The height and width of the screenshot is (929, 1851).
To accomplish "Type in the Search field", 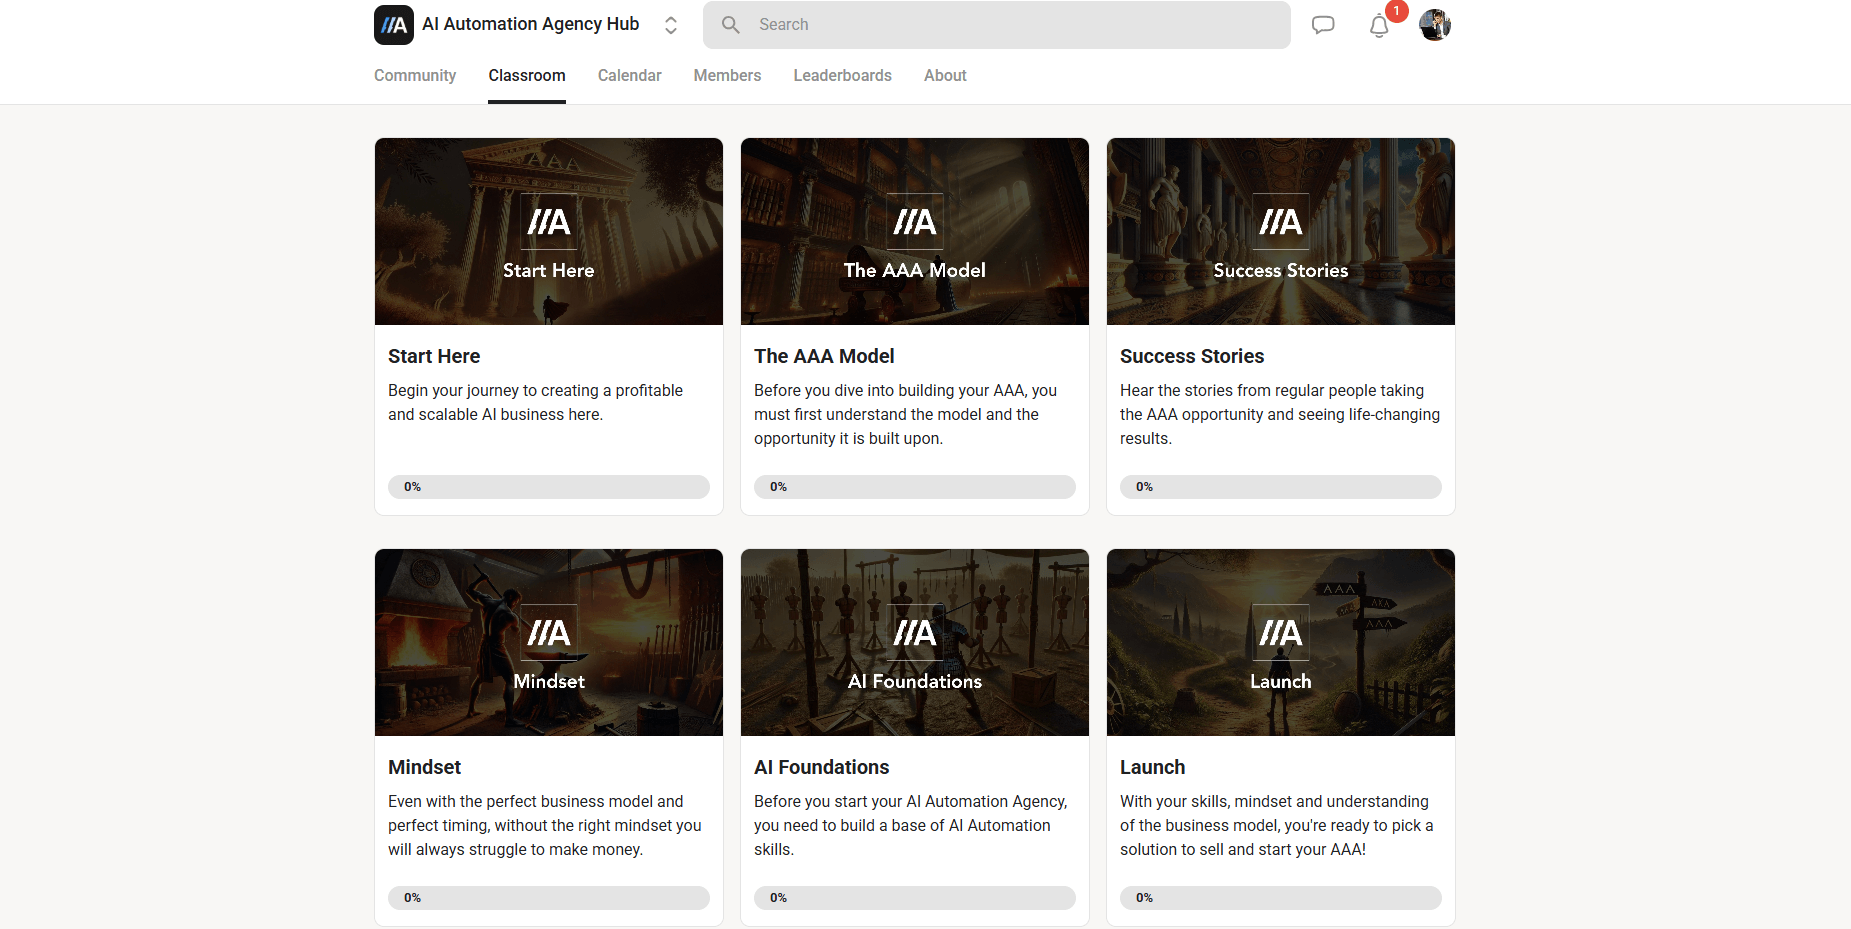I will [x=1010, y=25].
